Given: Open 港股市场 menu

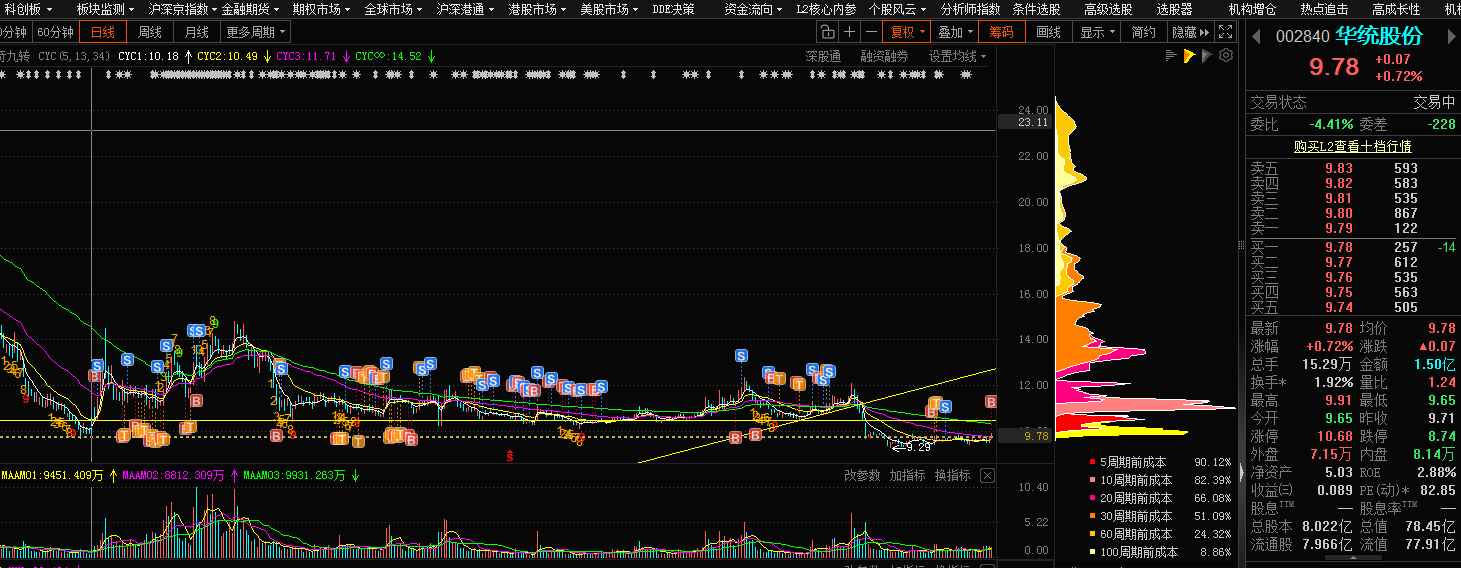Looking at the screenshot, I should tap(537, 9).
